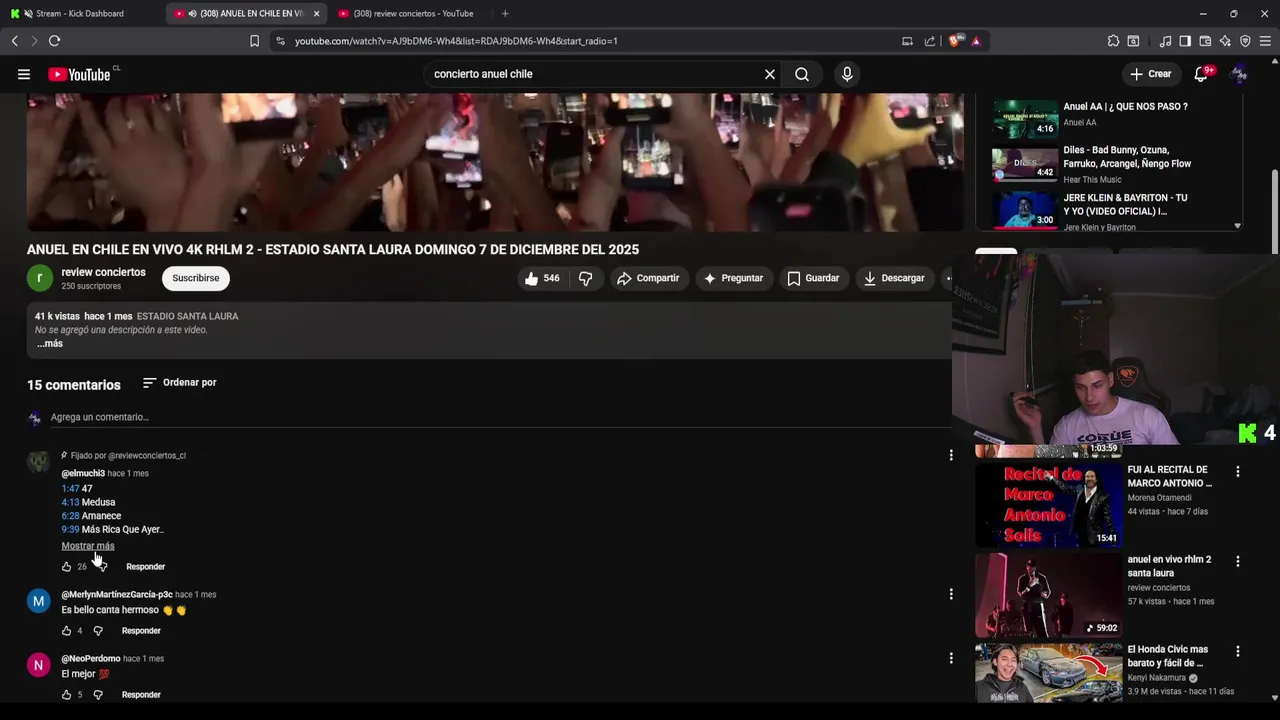Switch to Stream - Kick Dashboard tab

tap(80, 14)
